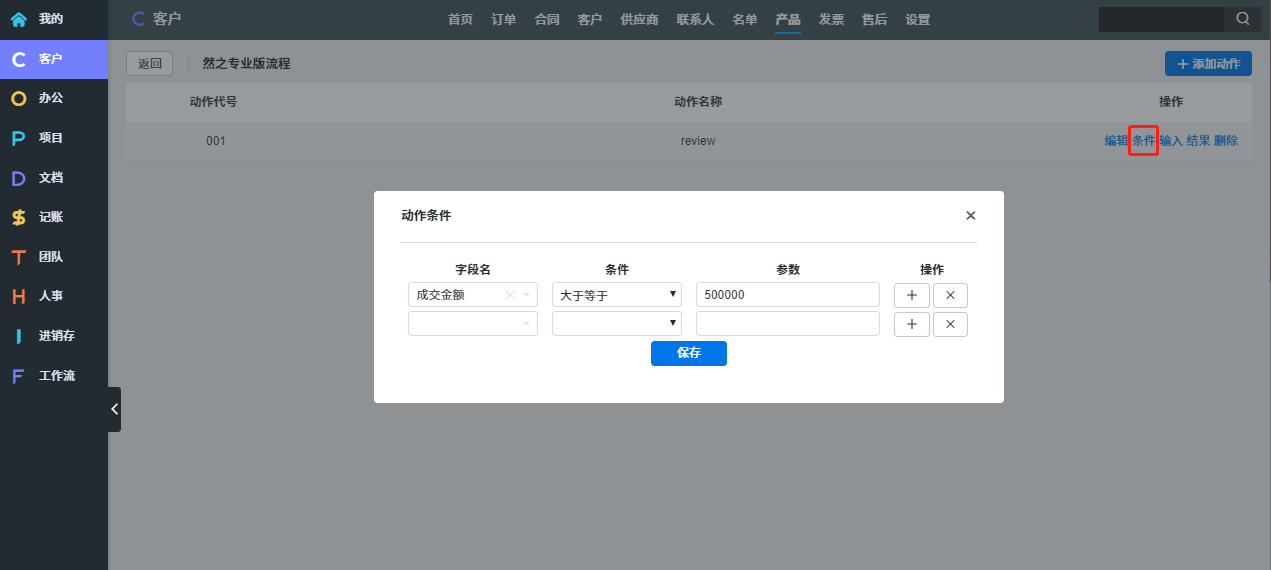Switch to the 合同 contracts tab

(x=547, y=19)
